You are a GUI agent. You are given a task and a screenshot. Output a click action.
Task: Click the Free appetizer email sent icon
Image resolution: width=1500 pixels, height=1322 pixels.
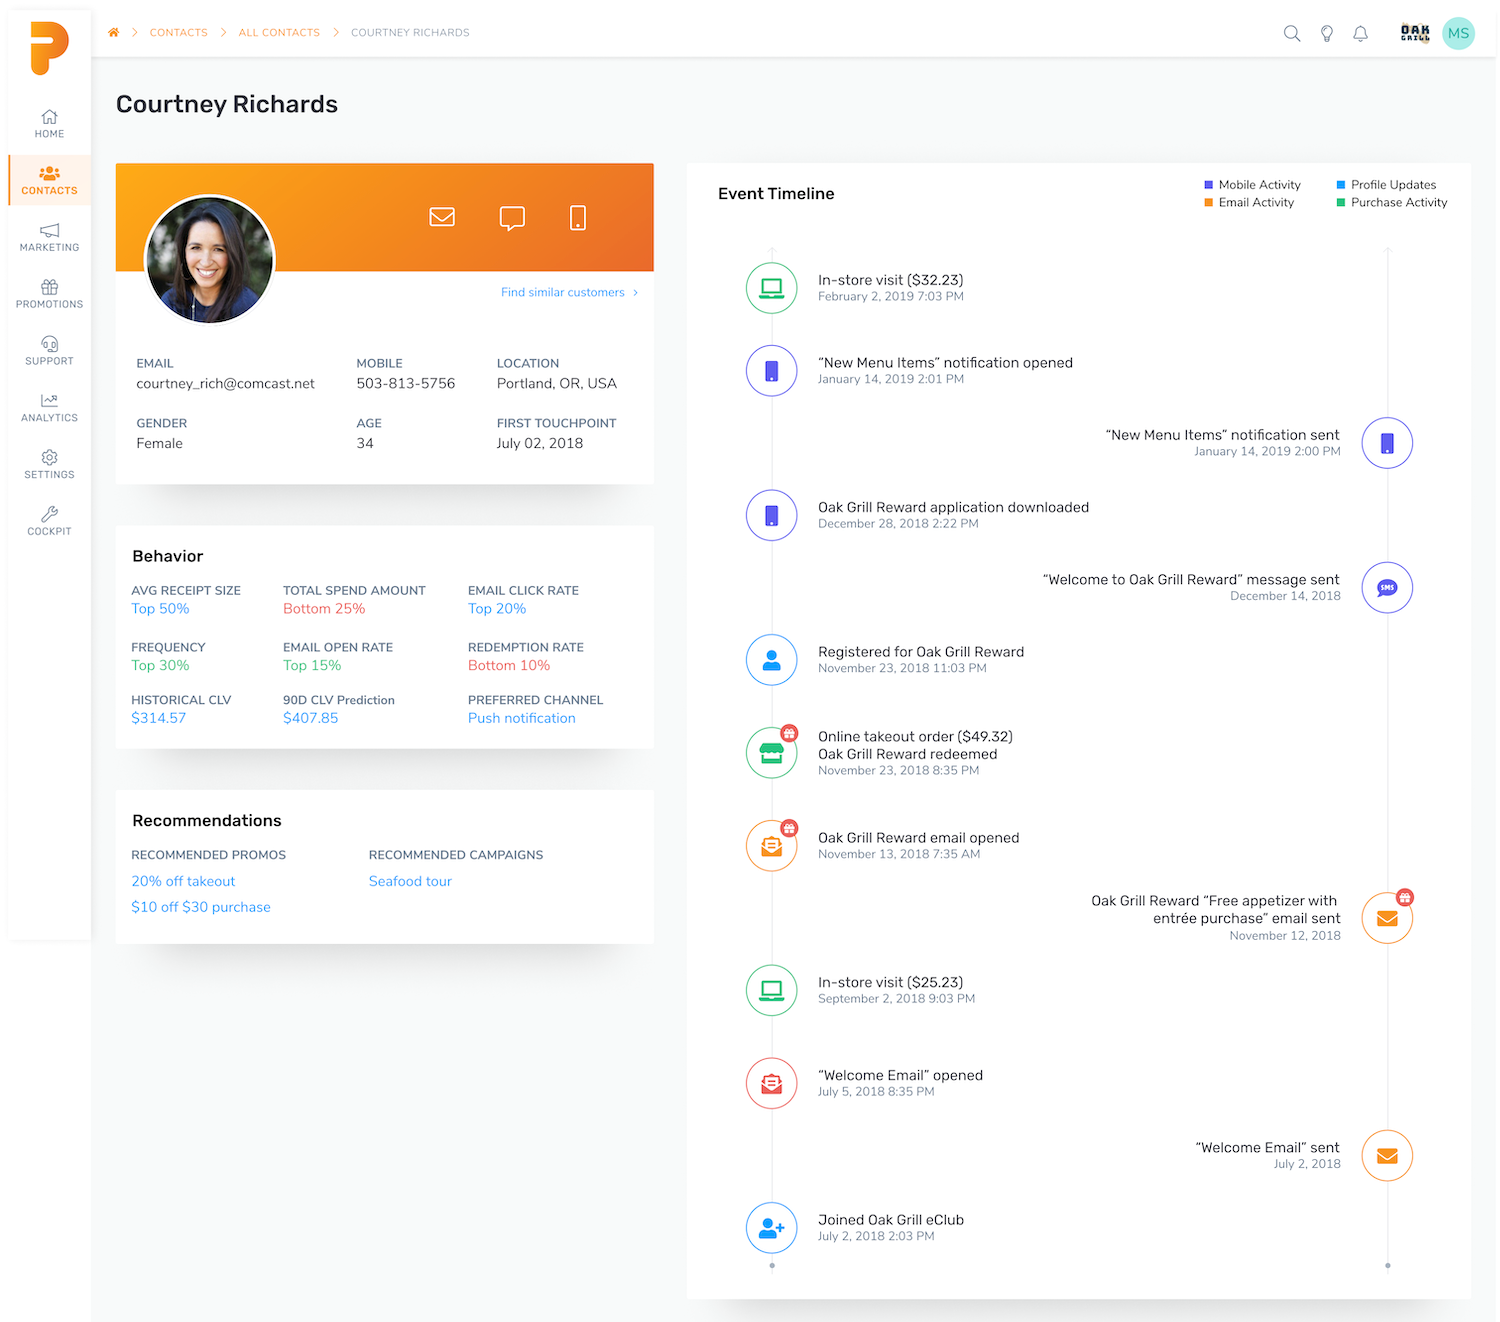coord(1388,918)
